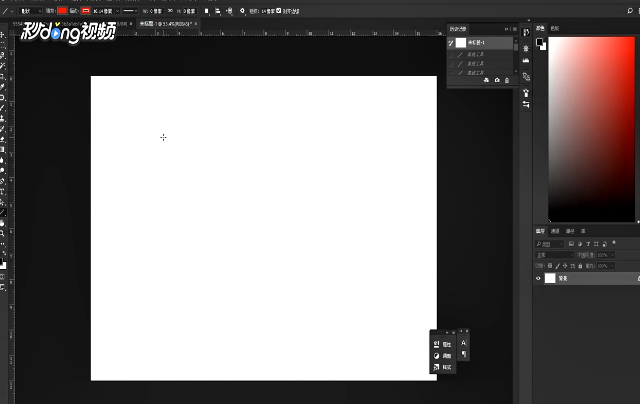This screenshot has width=640, height=404.
Task: Click the History icon in collapsed dock
Action: (x=526, y=33)
